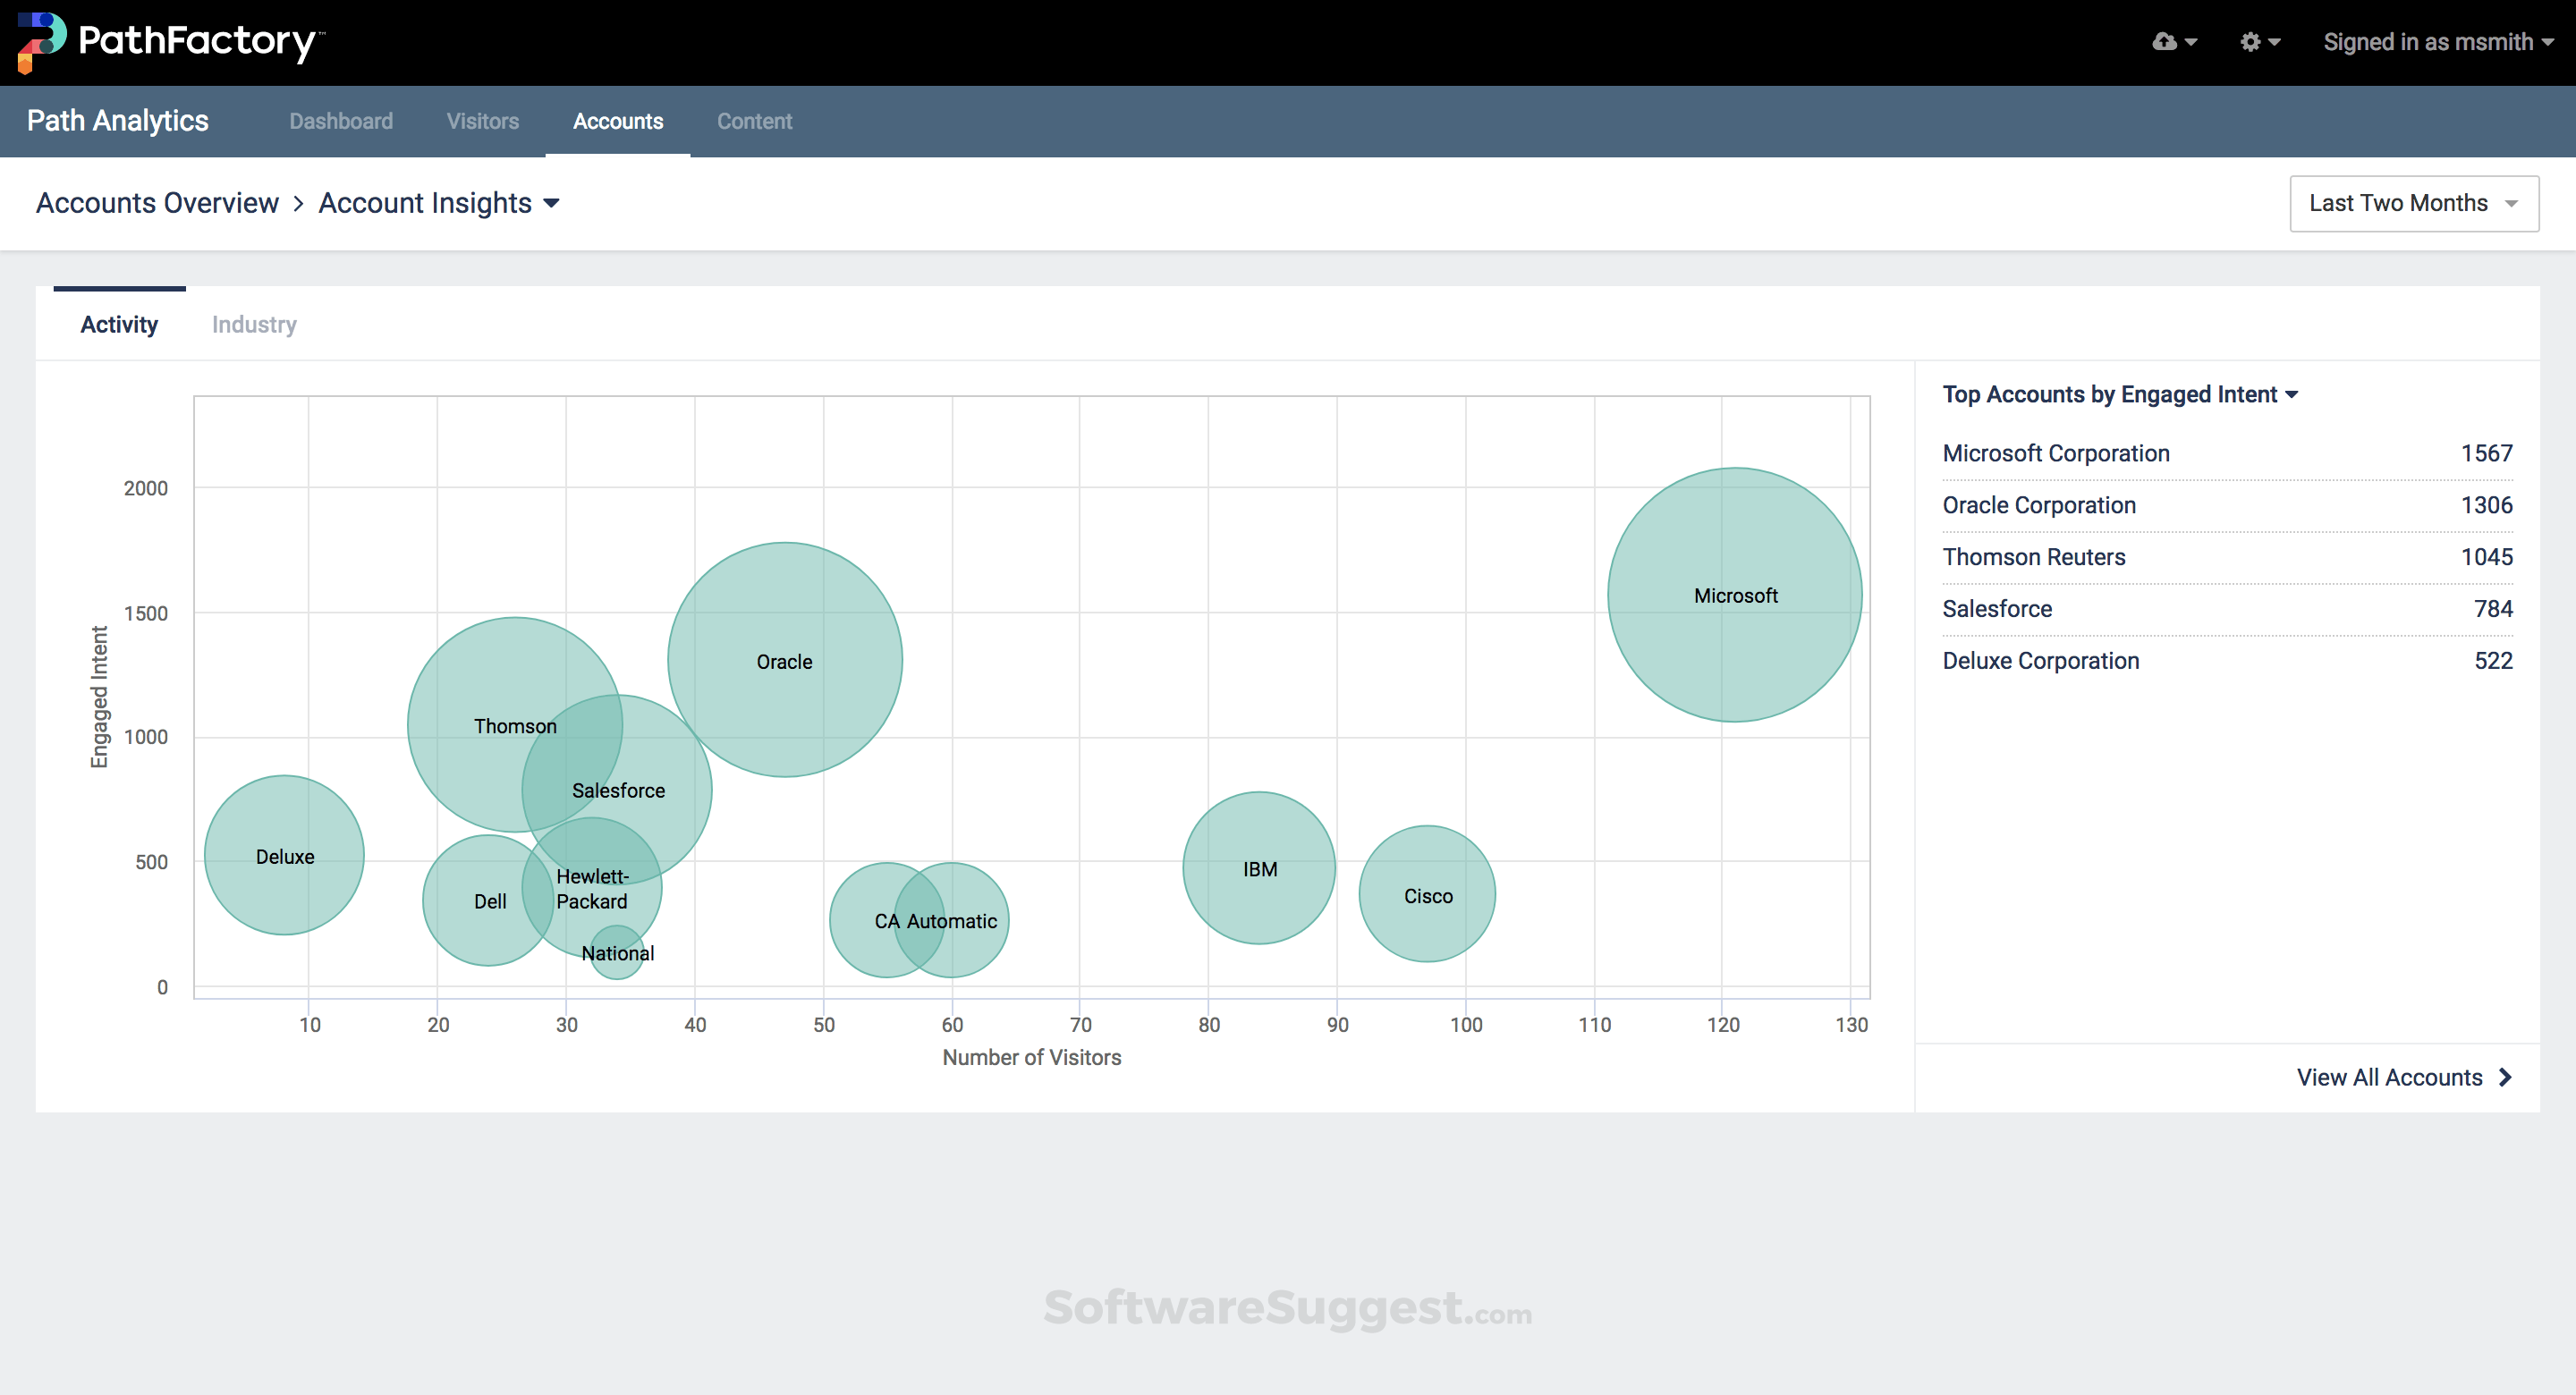Select Microsoft Corporation from the top accounts list
The height and width of the screenshot is (1395, 2576).
2055,453
